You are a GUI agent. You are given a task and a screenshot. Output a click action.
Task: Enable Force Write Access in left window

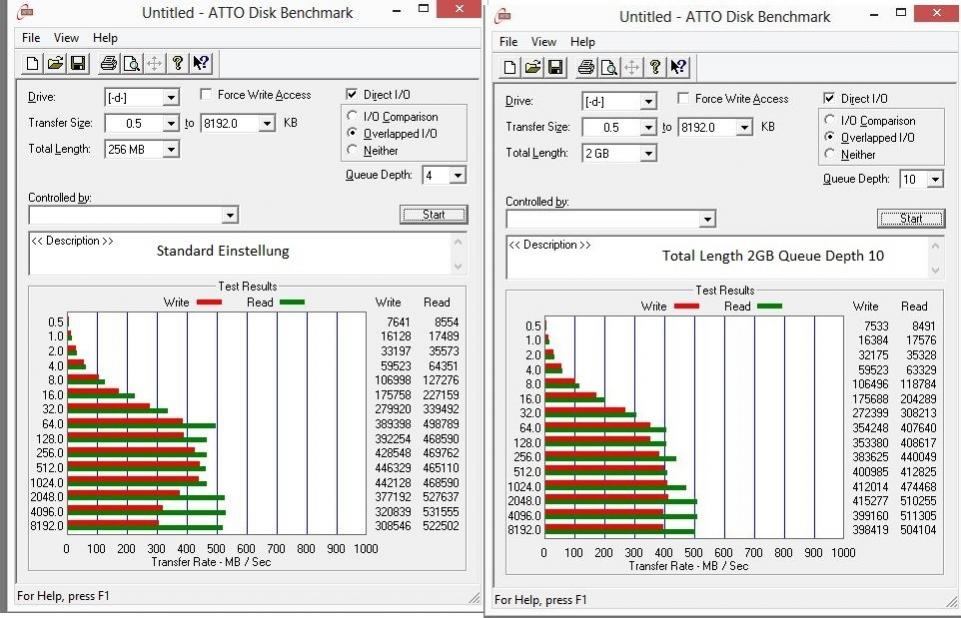tap(206, 94)
